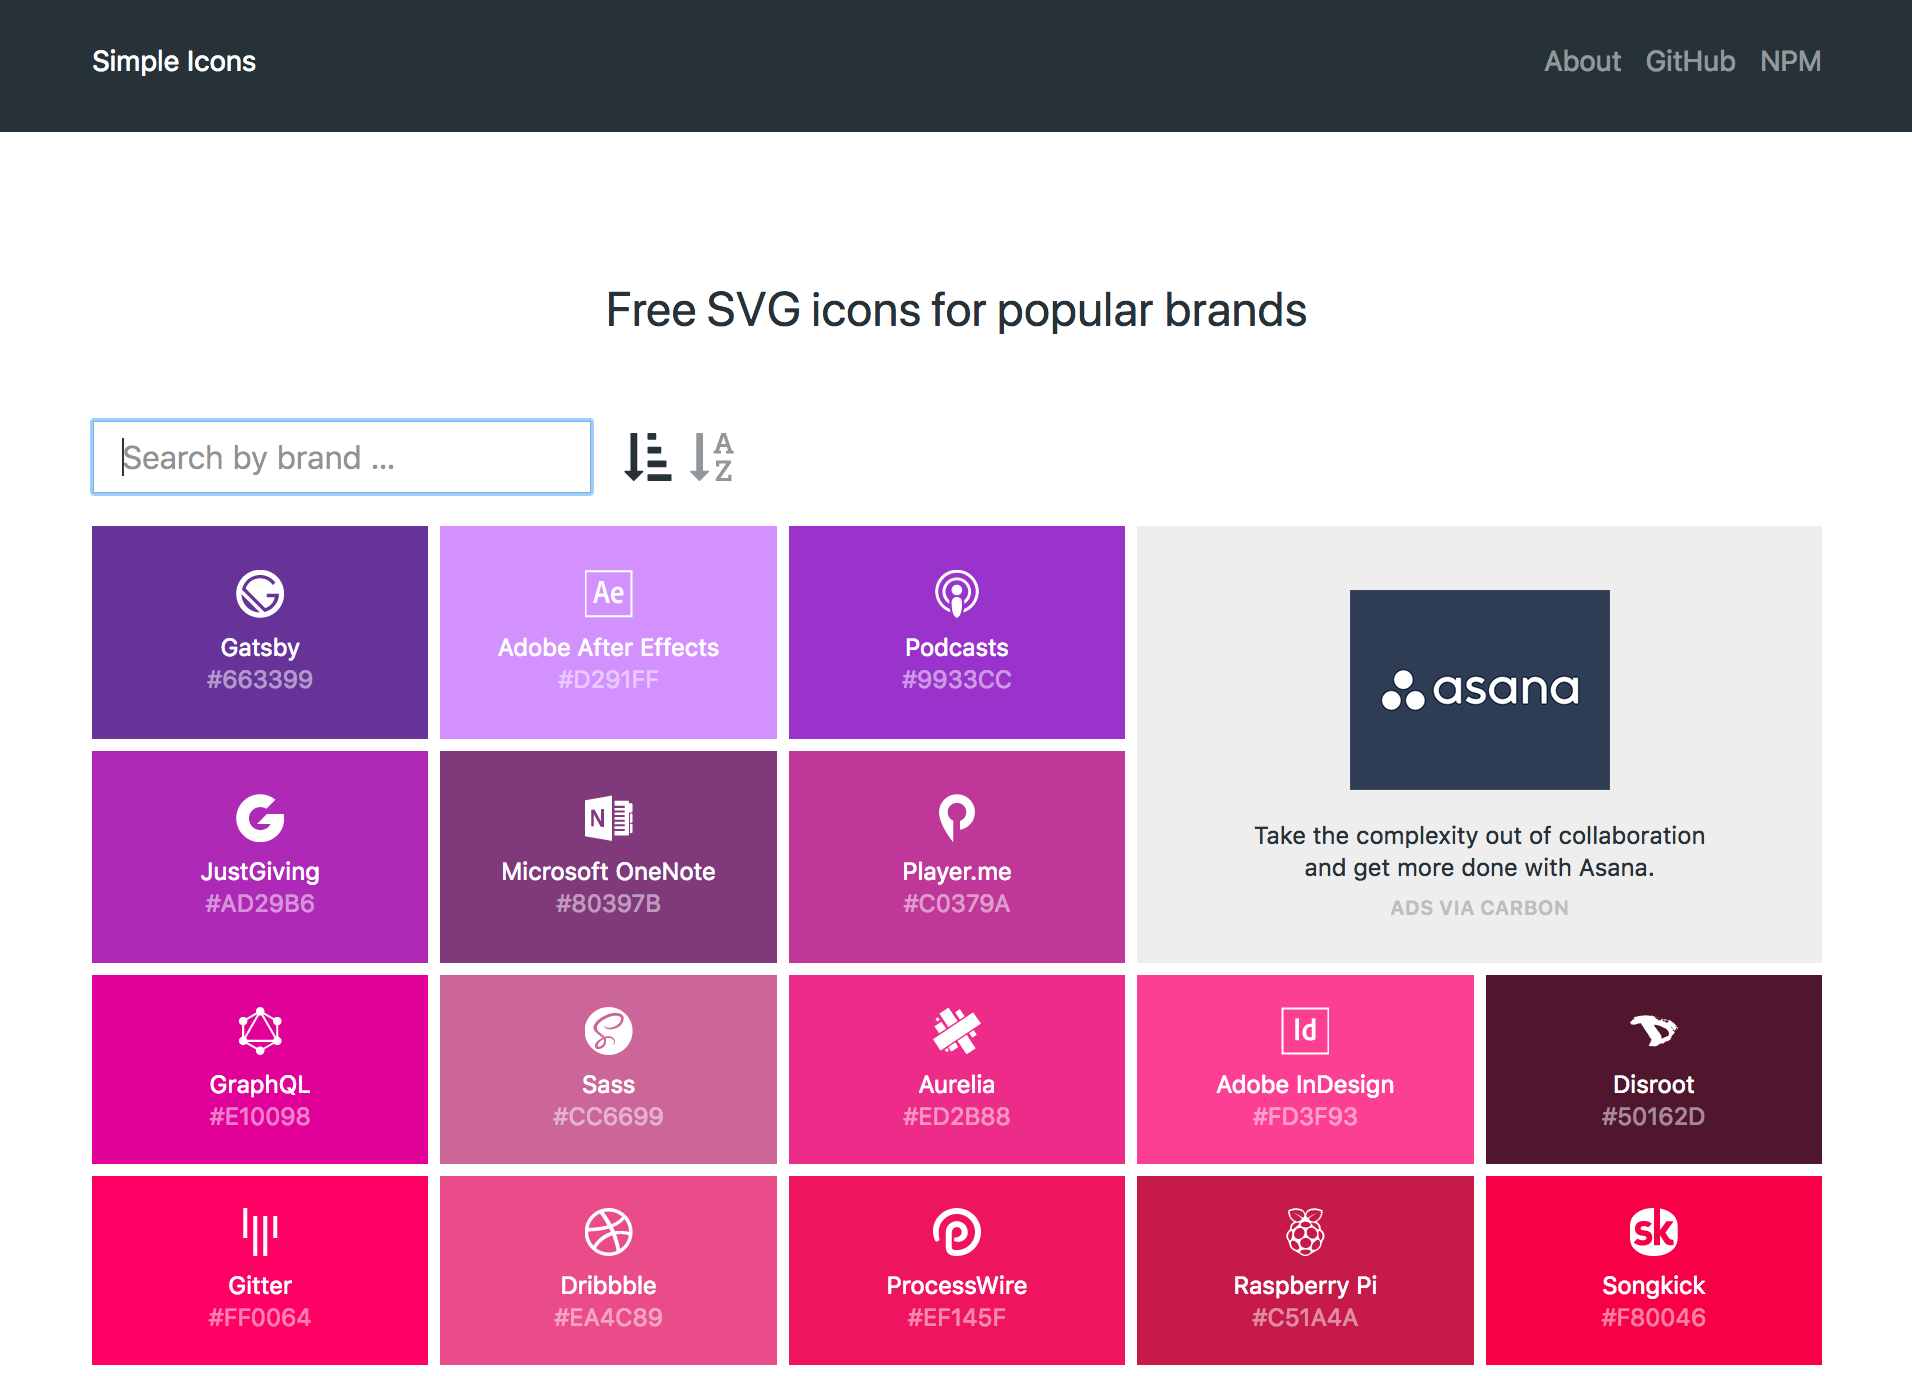Click the Podcasts icon
Viewport: 1912px width, 1376px height.
957,593
